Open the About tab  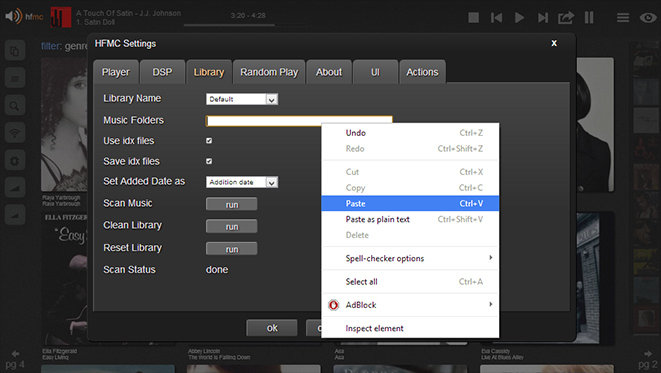coord(329,72)
